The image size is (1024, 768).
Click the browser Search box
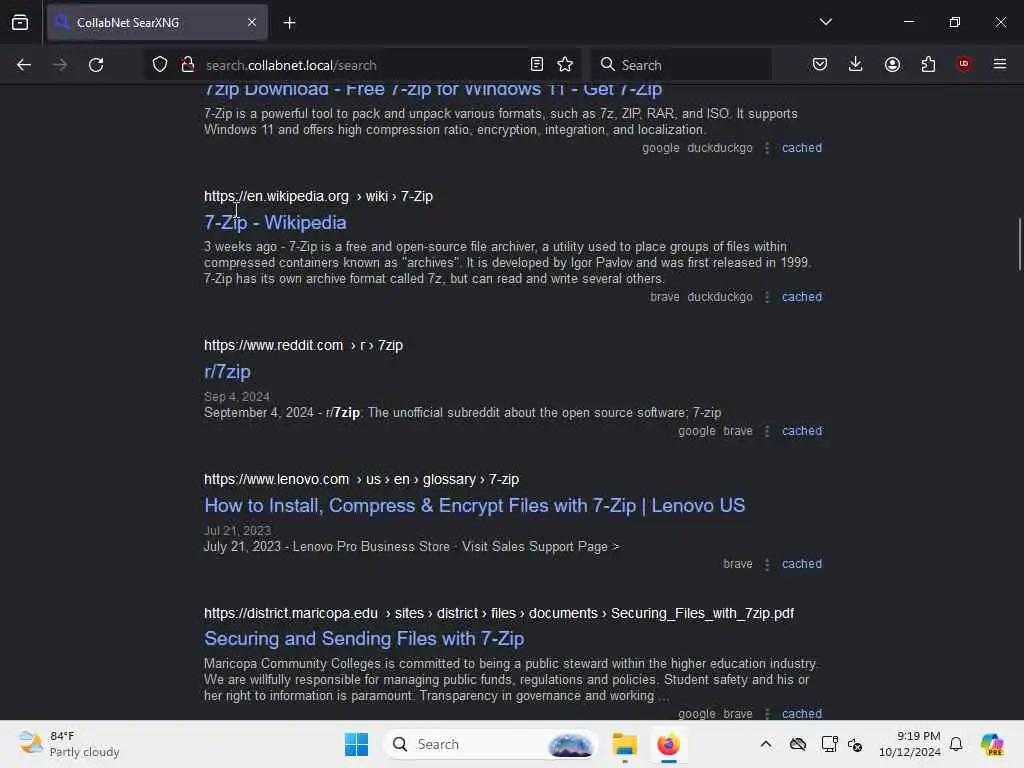(x=682, y=65)
